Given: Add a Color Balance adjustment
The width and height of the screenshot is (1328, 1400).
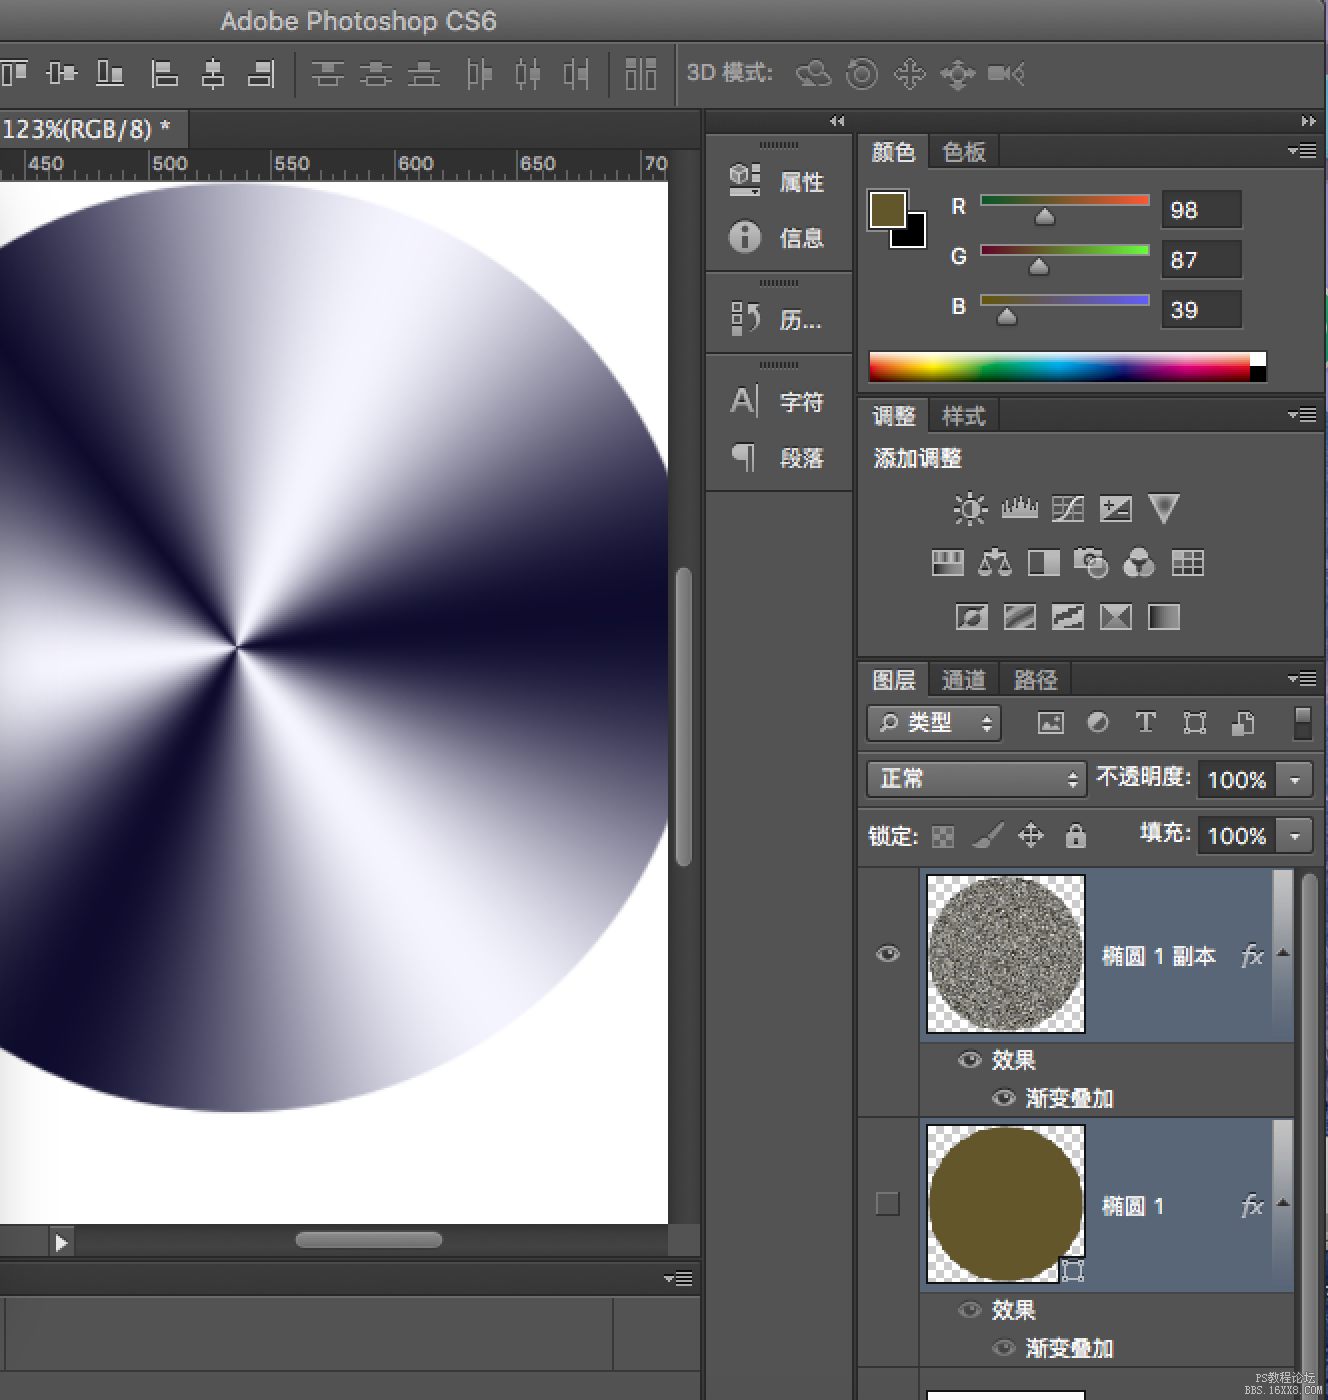Looking at the screenshot, I should coord(995,563).
